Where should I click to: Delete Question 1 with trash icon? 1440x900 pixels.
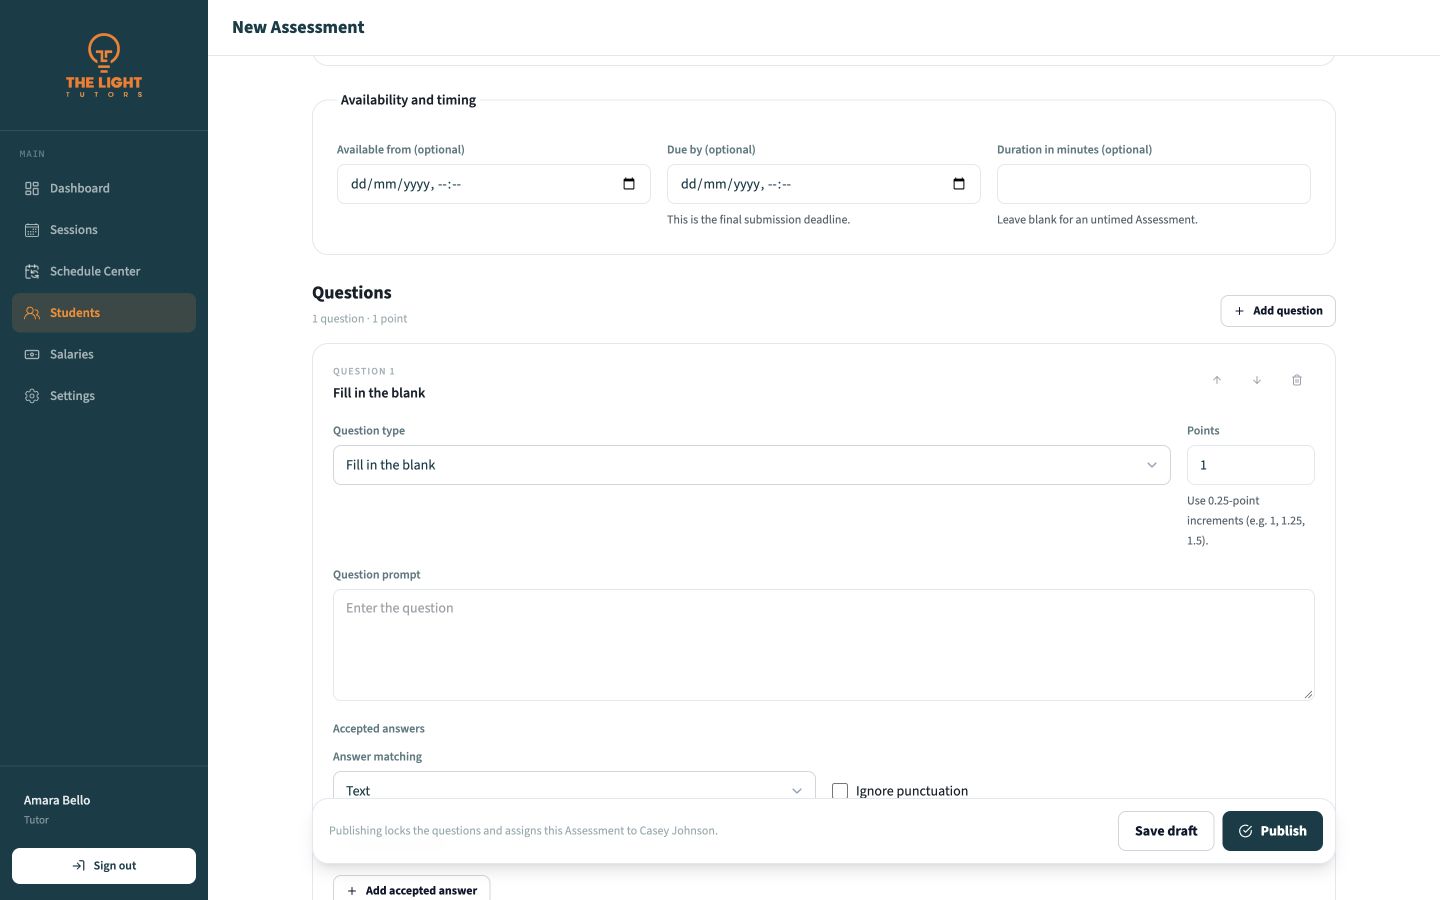coord(1297,380)
